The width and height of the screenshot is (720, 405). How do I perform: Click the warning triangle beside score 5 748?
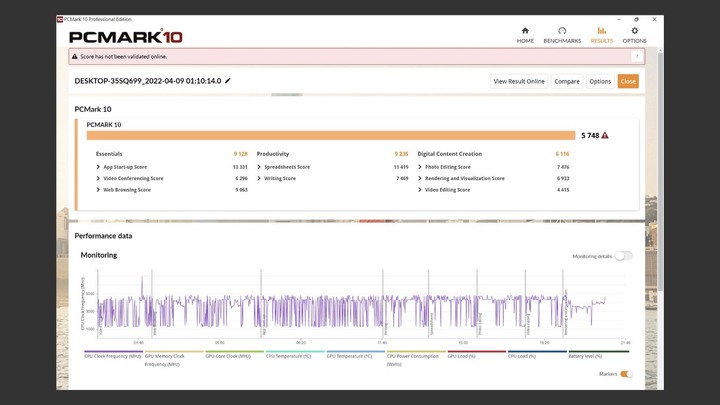[605, 135]
